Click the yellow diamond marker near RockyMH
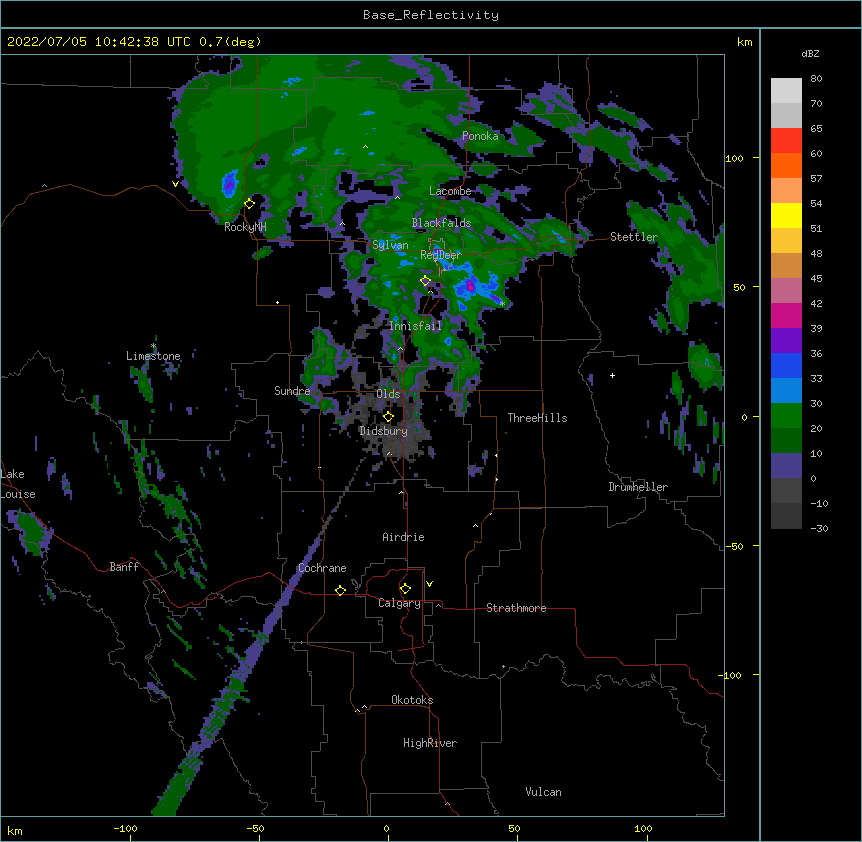 pos(250,204)
